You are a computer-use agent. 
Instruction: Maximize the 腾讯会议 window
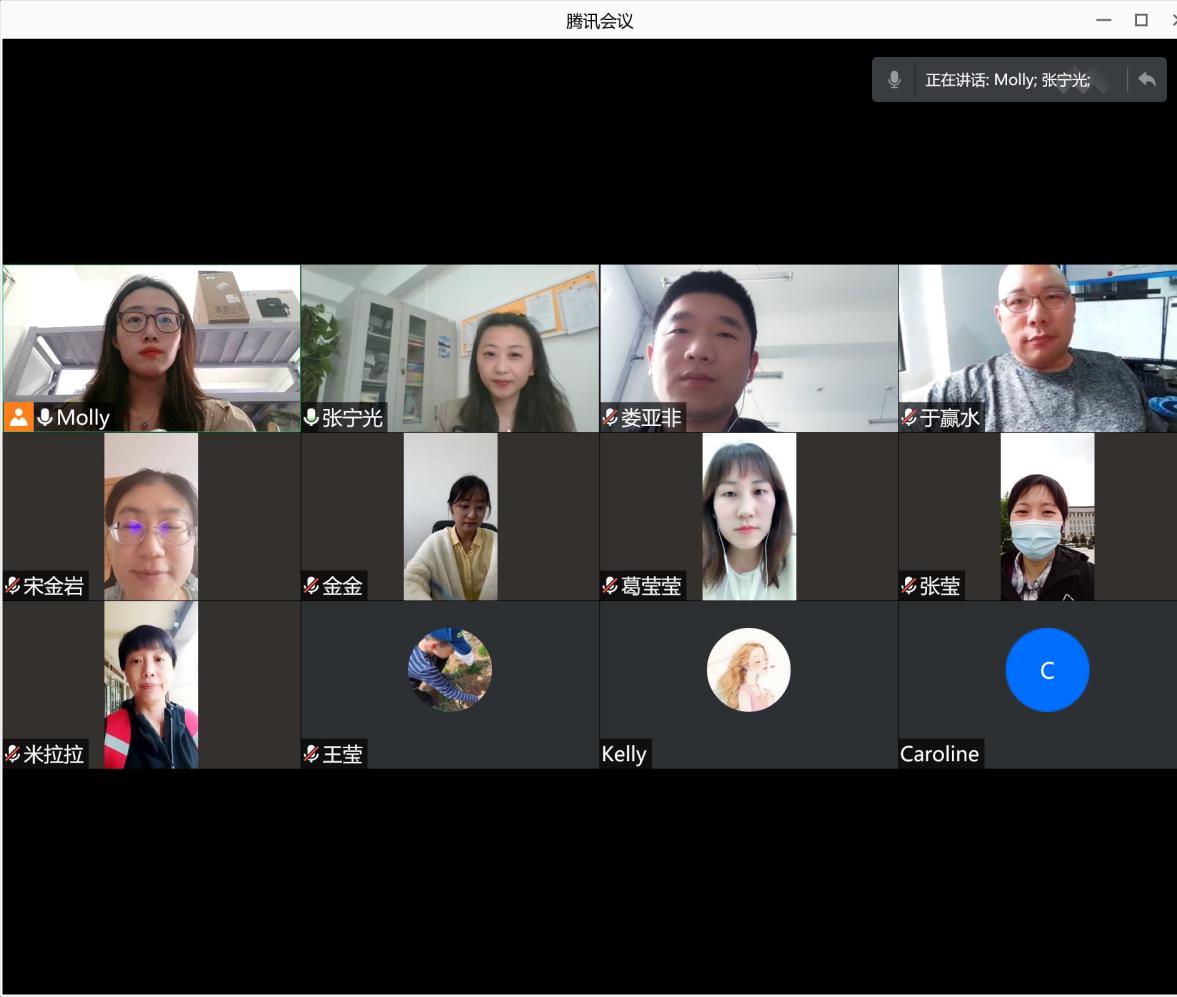click(1141, 20)
